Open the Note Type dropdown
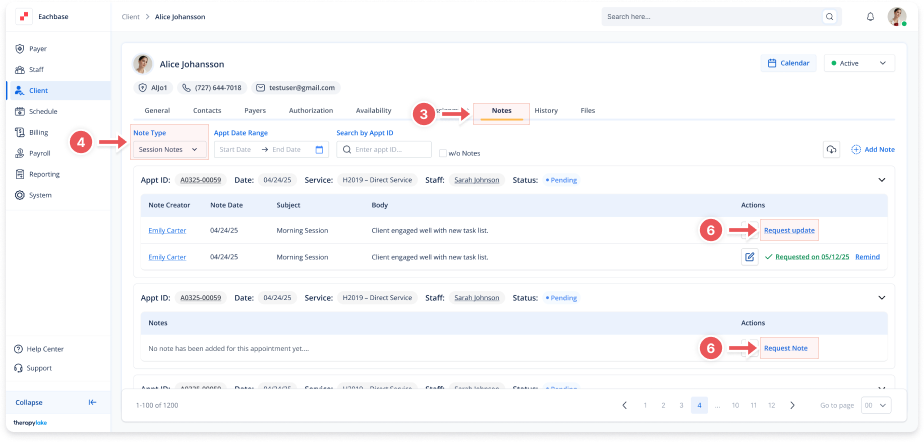The width and height of the screenshot is (924, 442). [169, 149]
